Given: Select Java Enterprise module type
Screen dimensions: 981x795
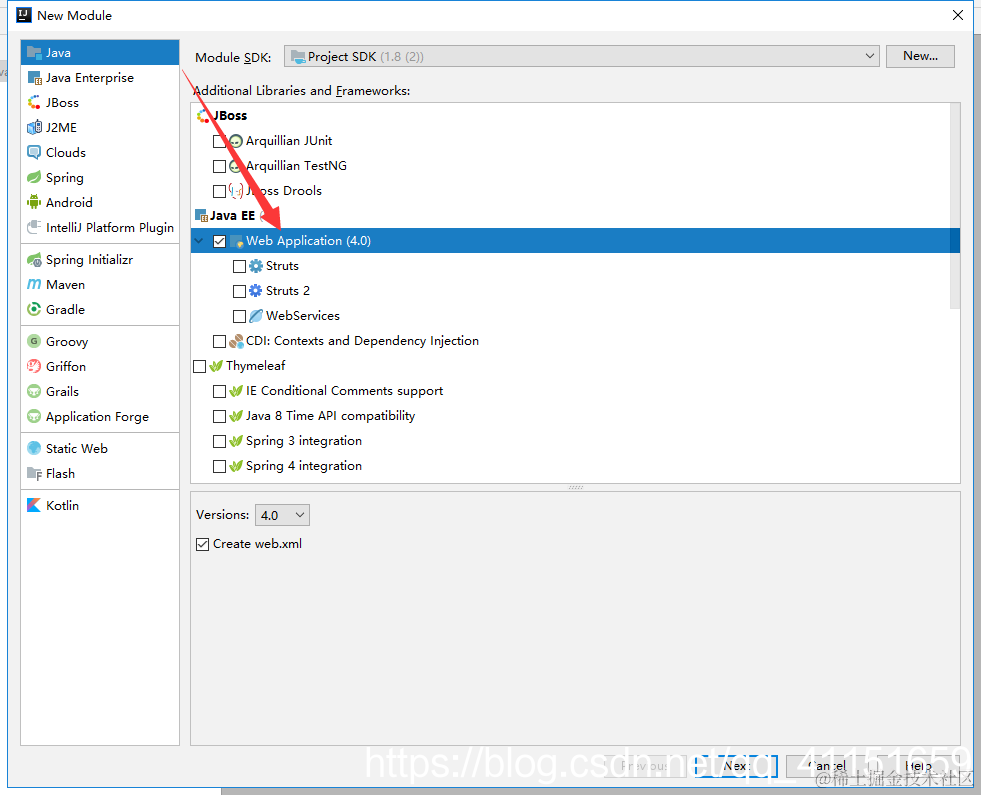Looking at the screenshot, I should coord(100,78).
